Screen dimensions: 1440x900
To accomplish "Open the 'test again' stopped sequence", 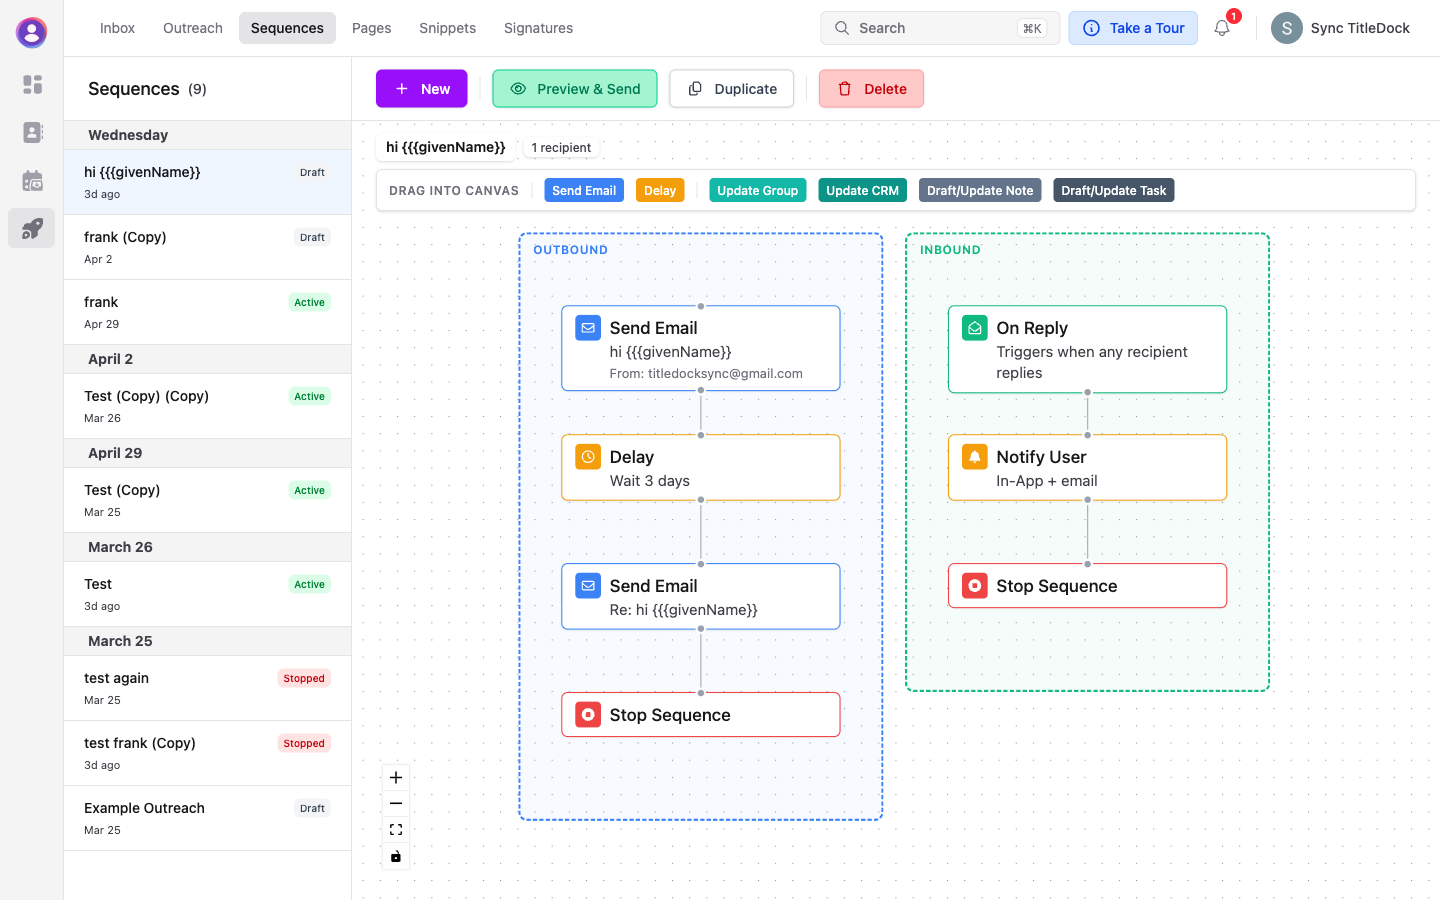I will tap(208, 688).
